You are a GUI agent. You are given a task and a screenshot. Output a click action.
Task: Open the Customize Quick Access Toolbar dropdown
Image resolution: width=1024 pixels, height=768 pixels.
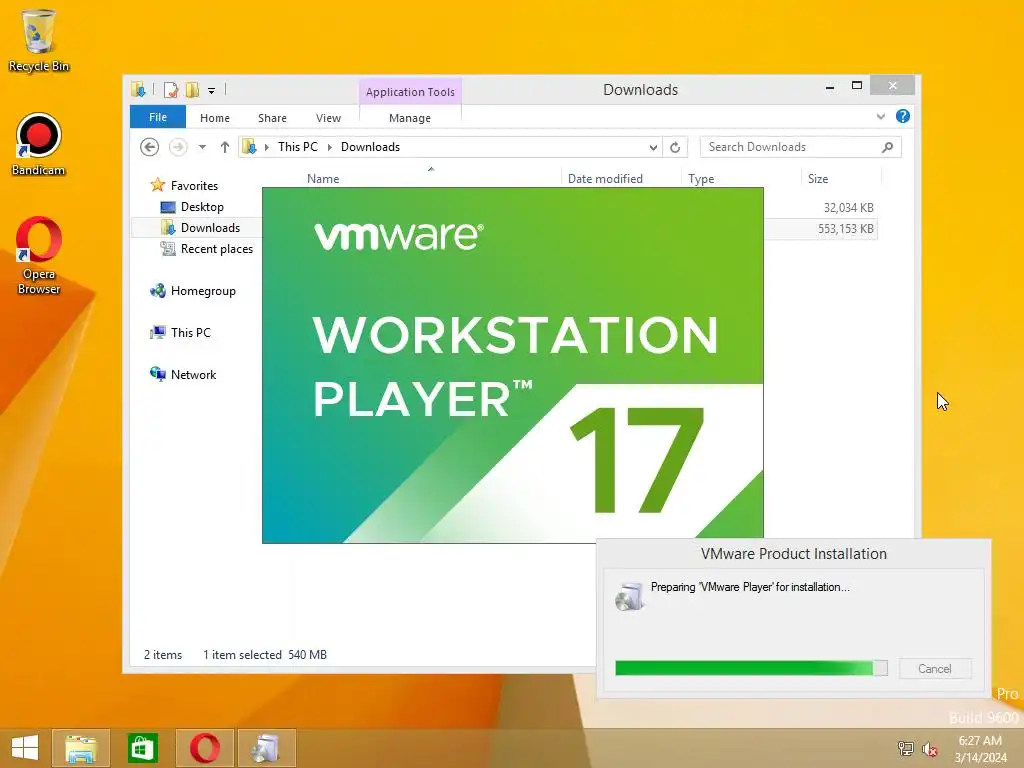pyautogui.click(x=212, y=91)
